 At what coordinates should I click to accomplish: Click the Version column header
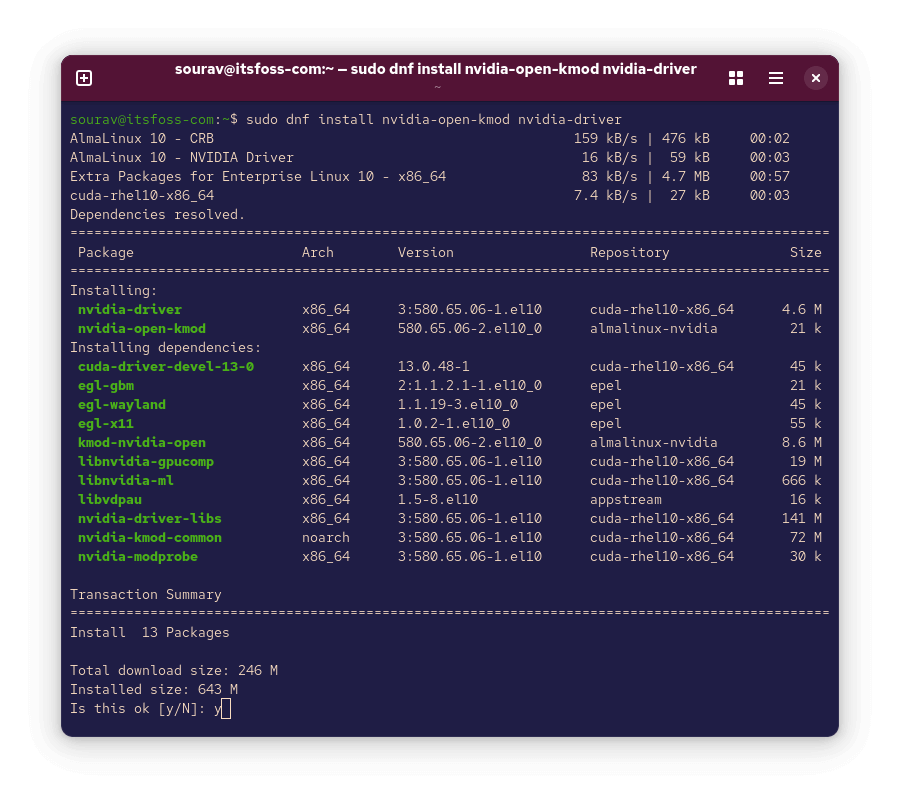(x=425, y=253)
